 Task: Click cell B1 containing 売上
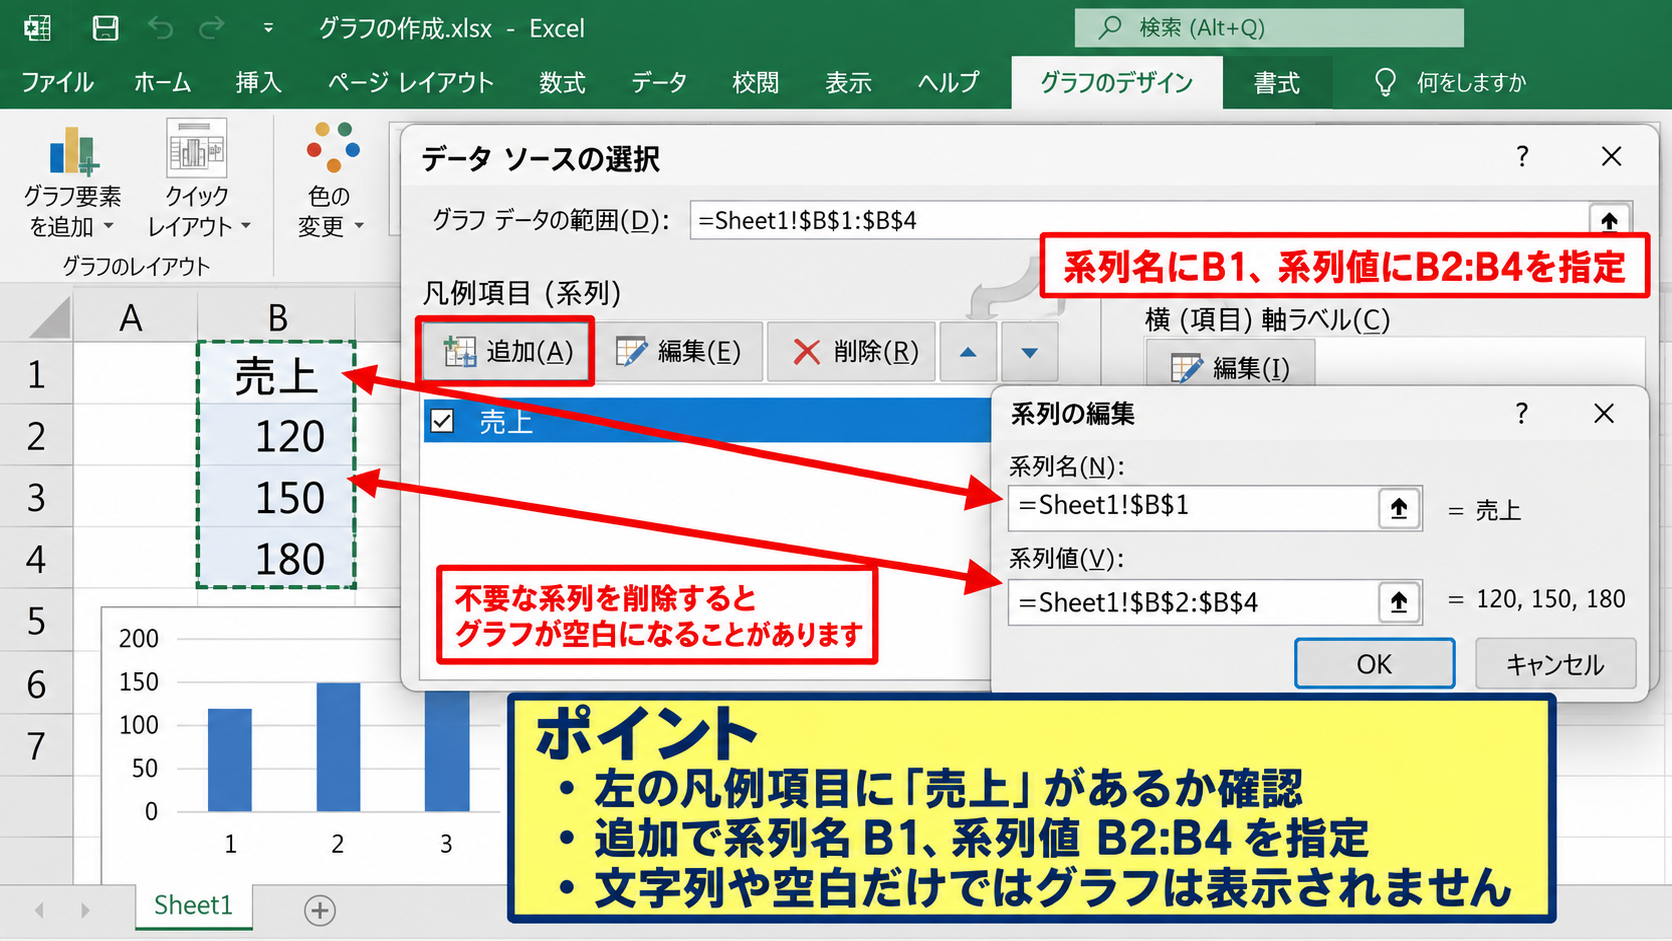point(277,374)
